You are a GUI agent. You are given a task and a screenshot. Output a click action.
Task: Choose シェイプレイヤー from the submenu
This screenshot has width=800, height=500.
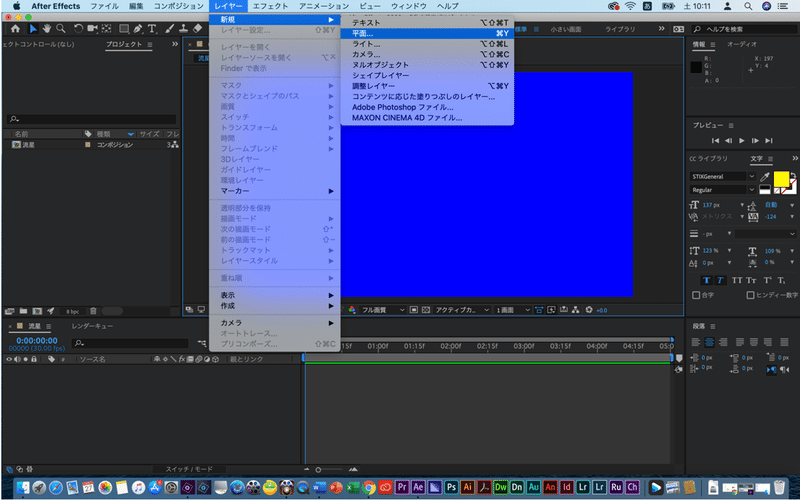point(427,76)
